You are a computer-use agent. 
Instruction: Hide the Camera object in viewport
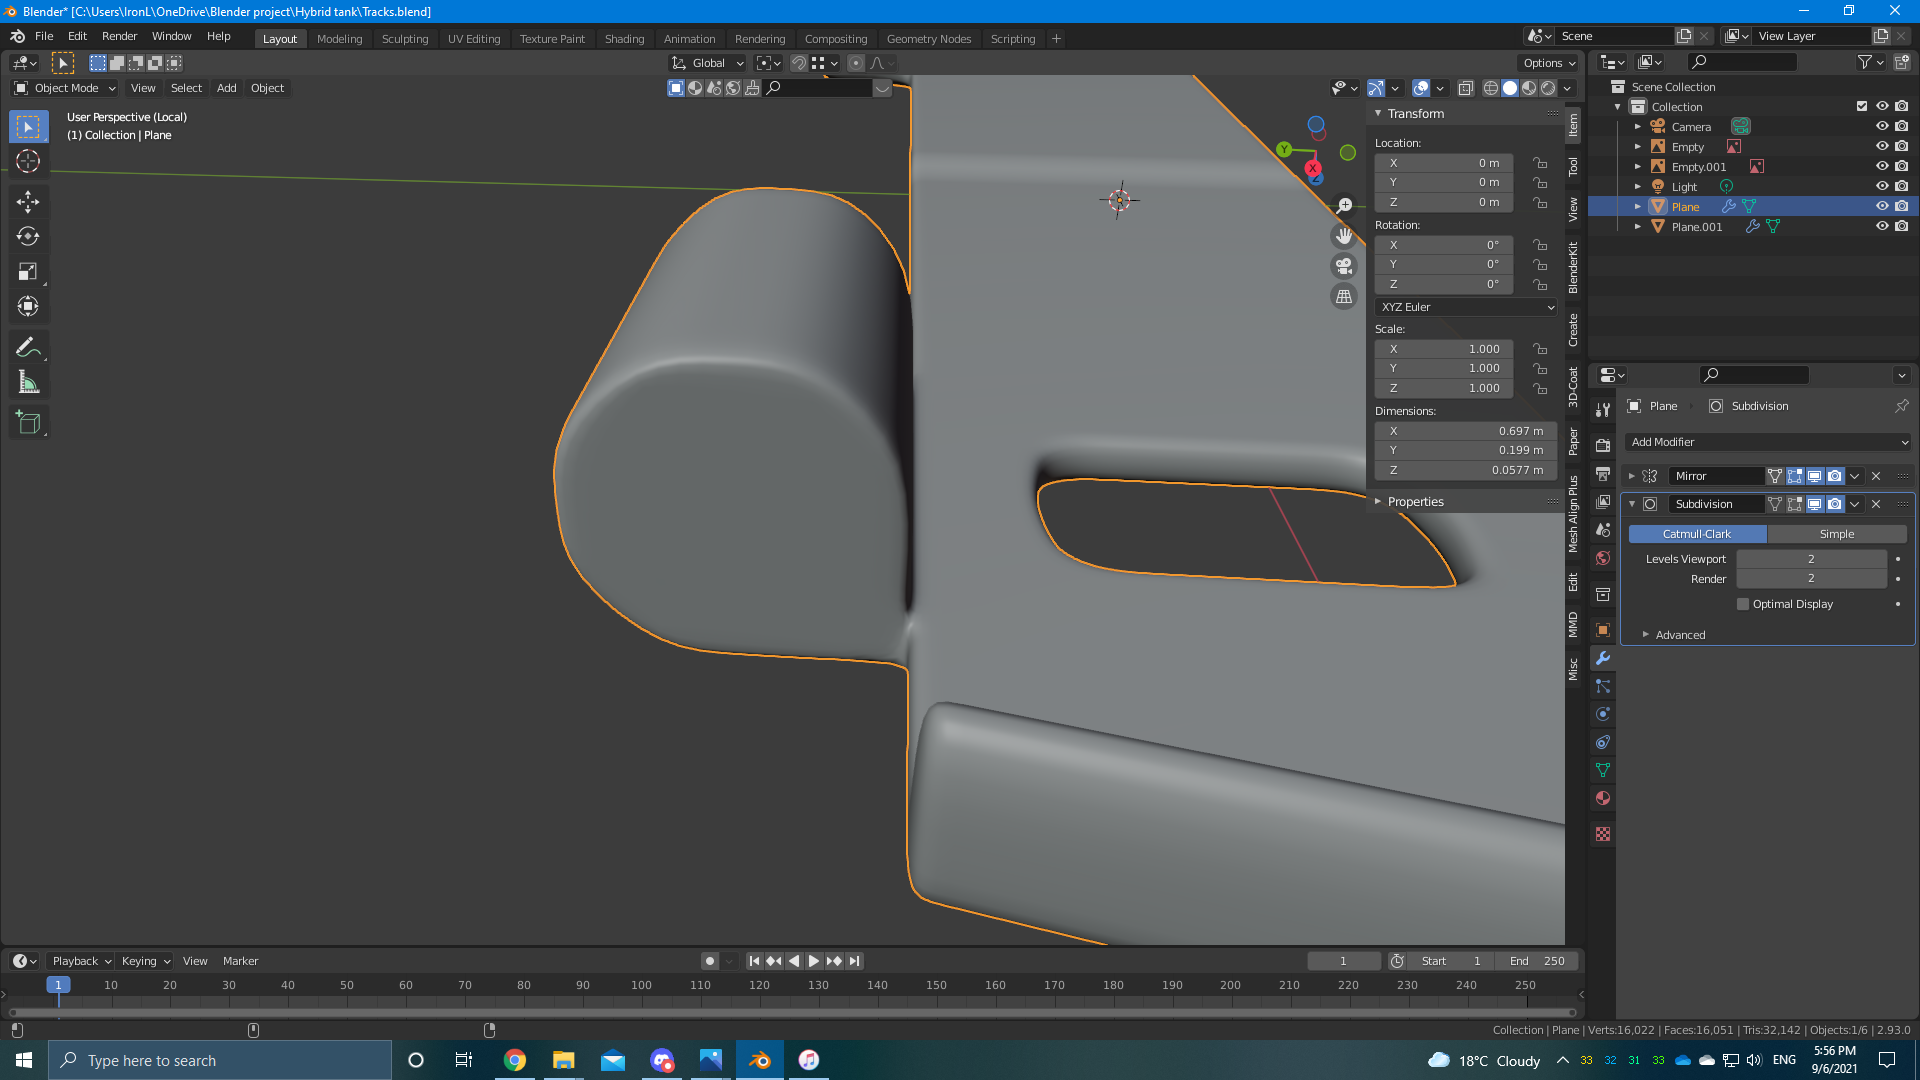[1882, 126]
